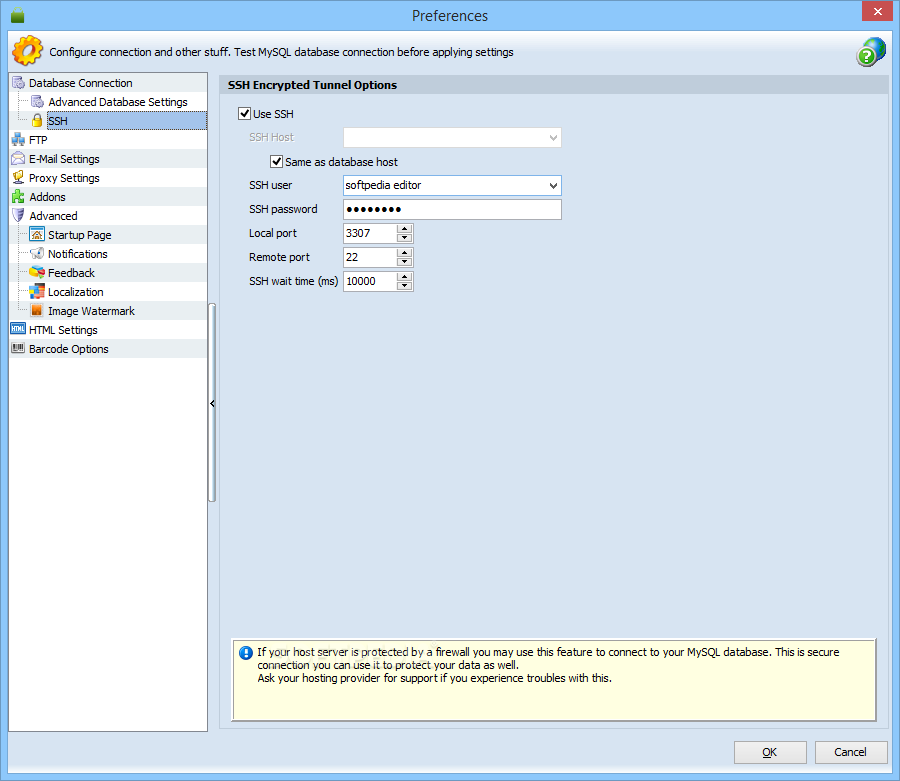Click the Database Connection icon in tree
Screen dimensions: 900x781
18,83
